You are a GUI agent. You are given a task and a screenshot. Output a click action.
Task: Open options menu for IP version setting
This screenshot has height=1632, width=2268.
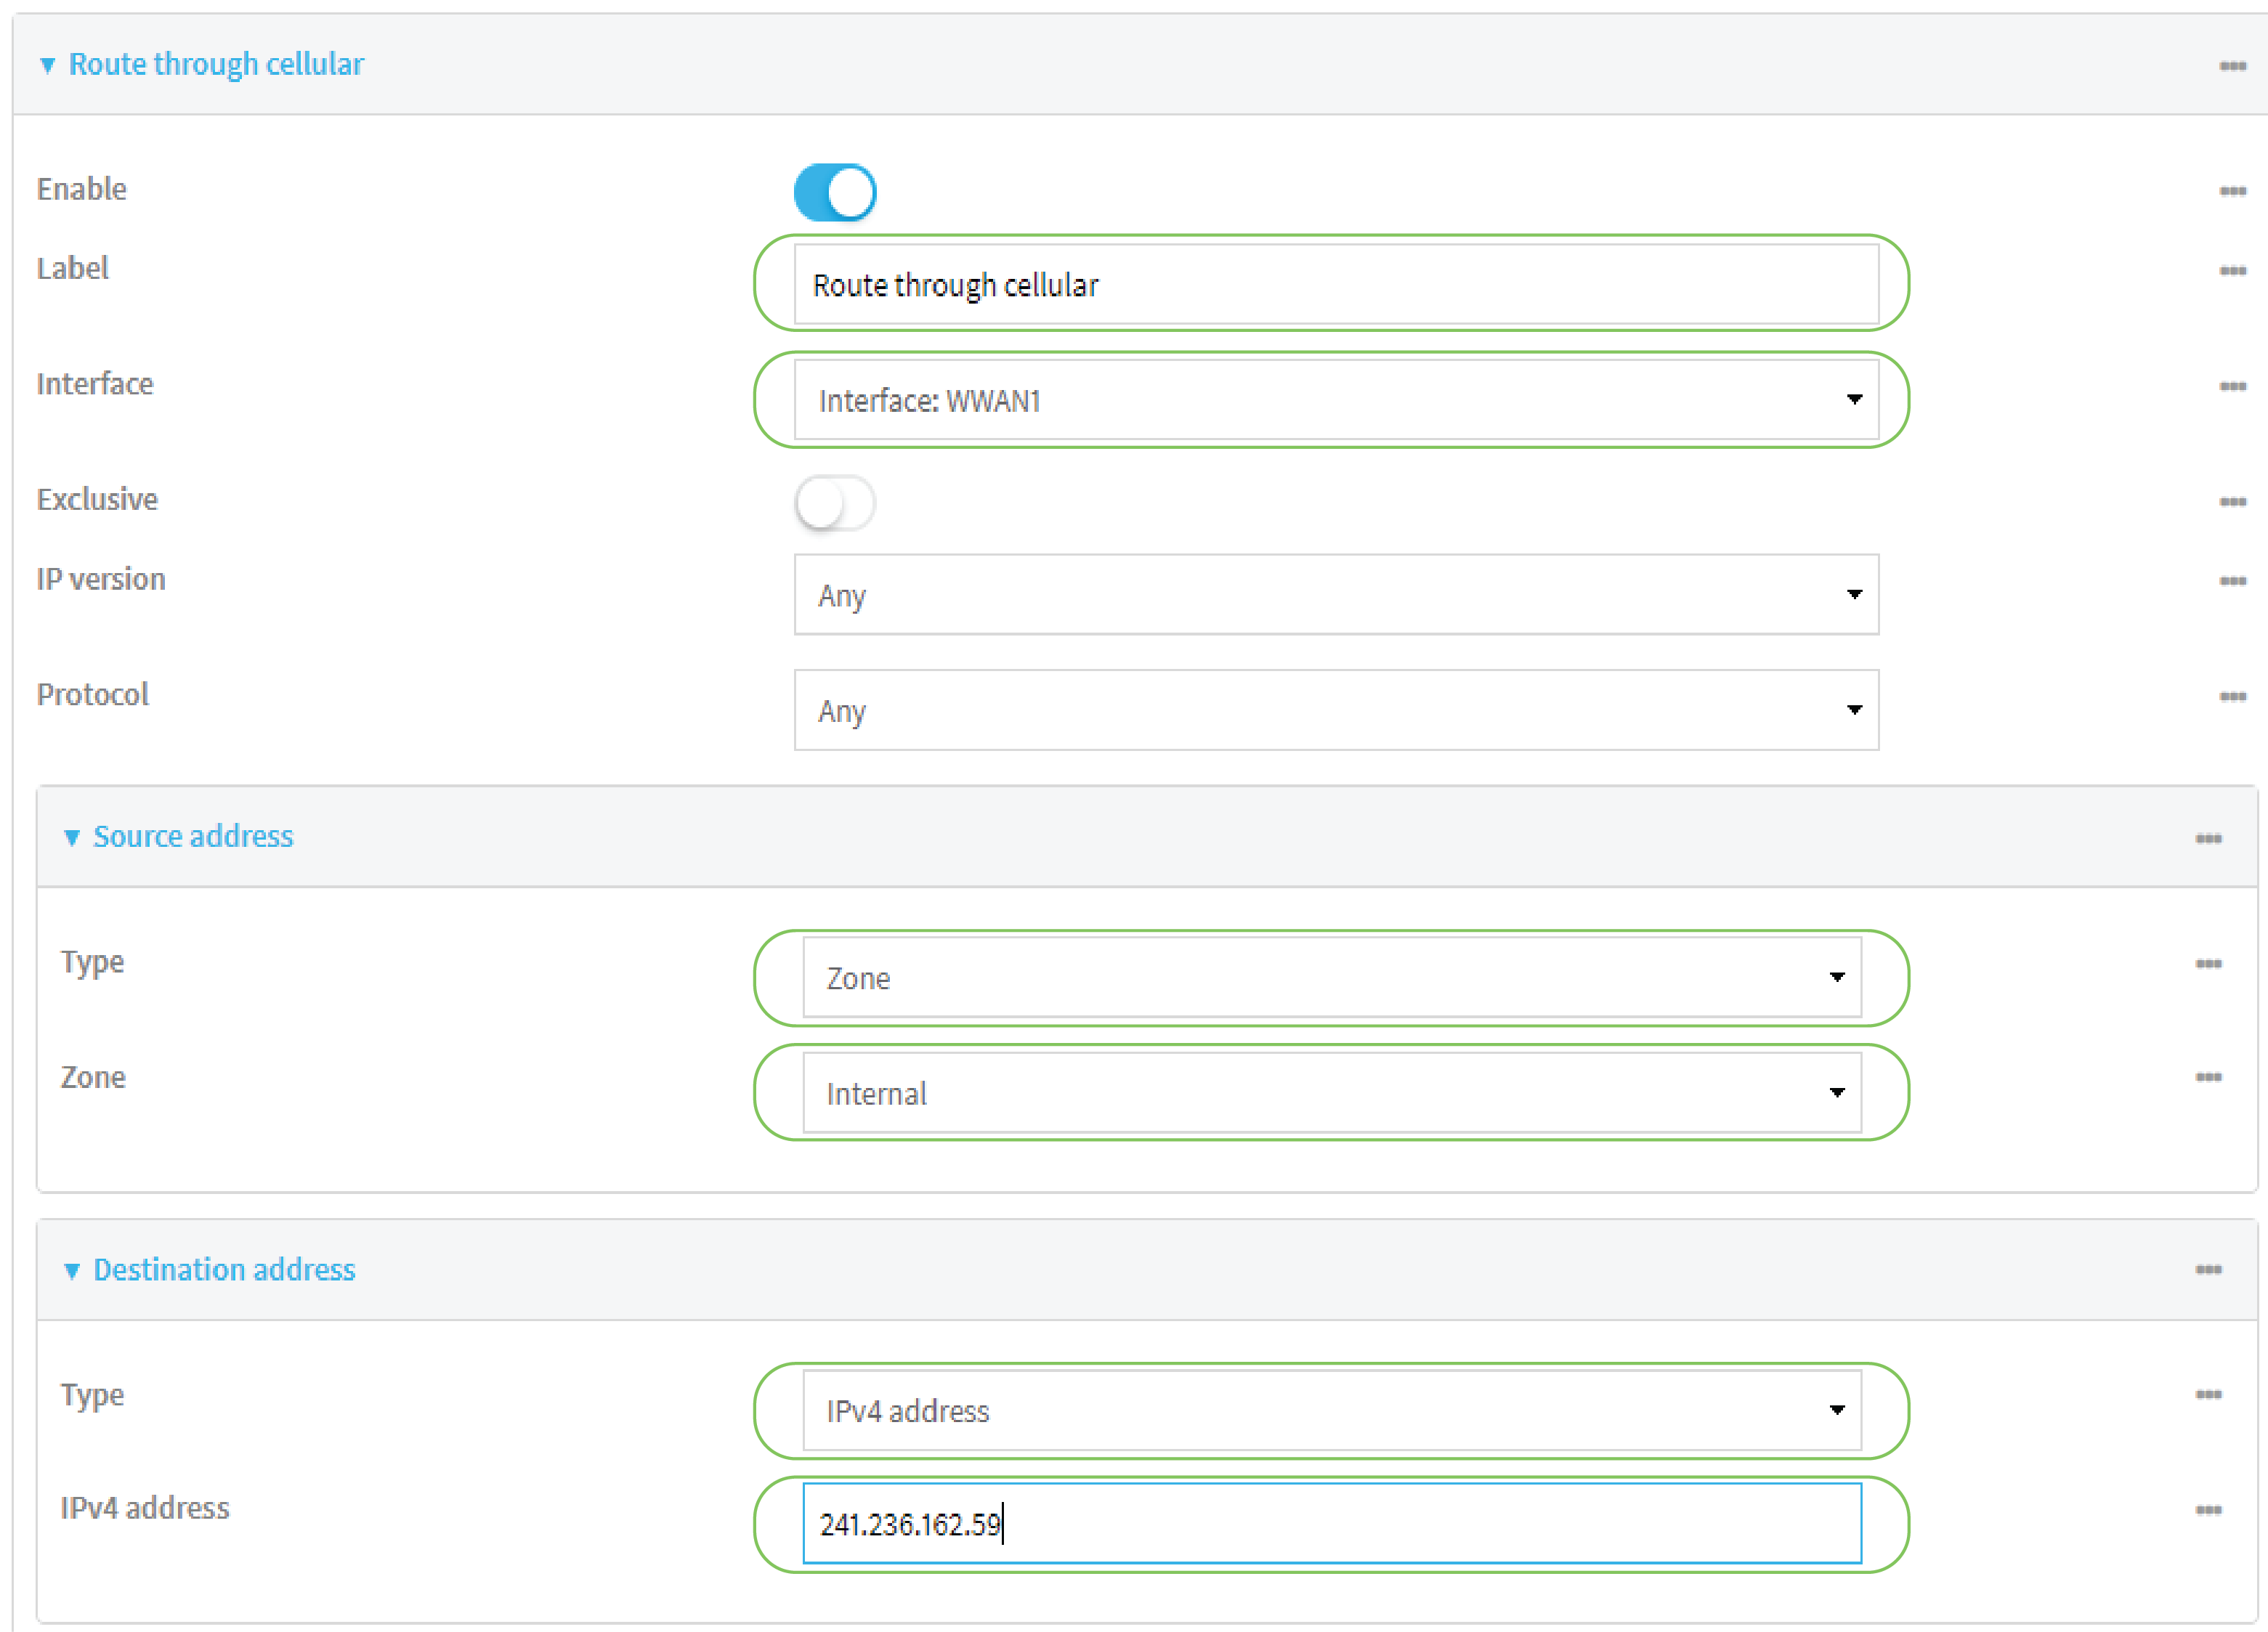click(x=2234, y=580)
